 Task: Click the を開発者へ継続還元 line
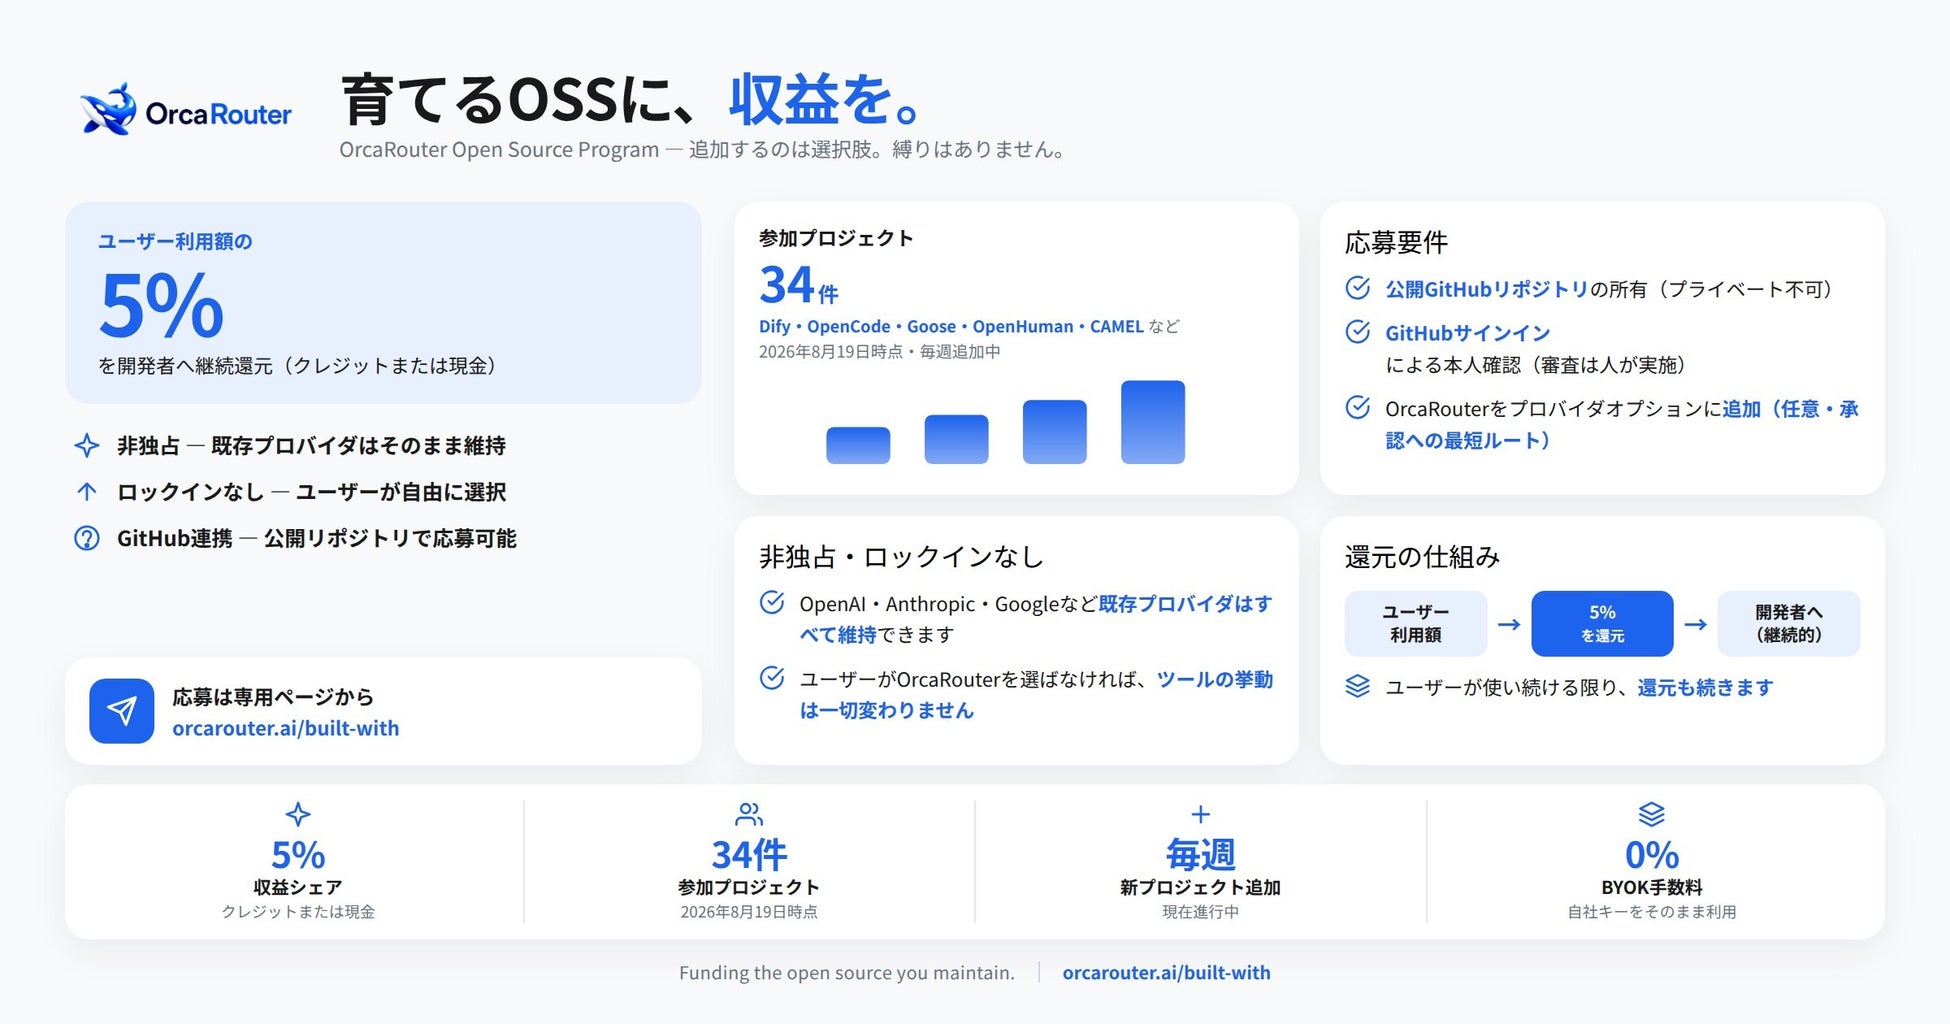(x=298, y=365)
